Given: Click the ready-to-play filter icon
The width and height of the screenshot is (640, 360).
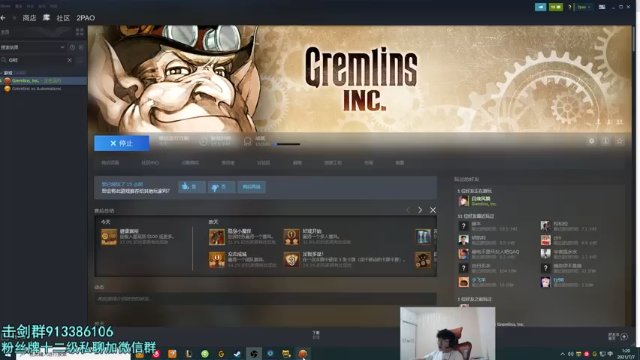Looking at the screenshot, I should point(81,47).
